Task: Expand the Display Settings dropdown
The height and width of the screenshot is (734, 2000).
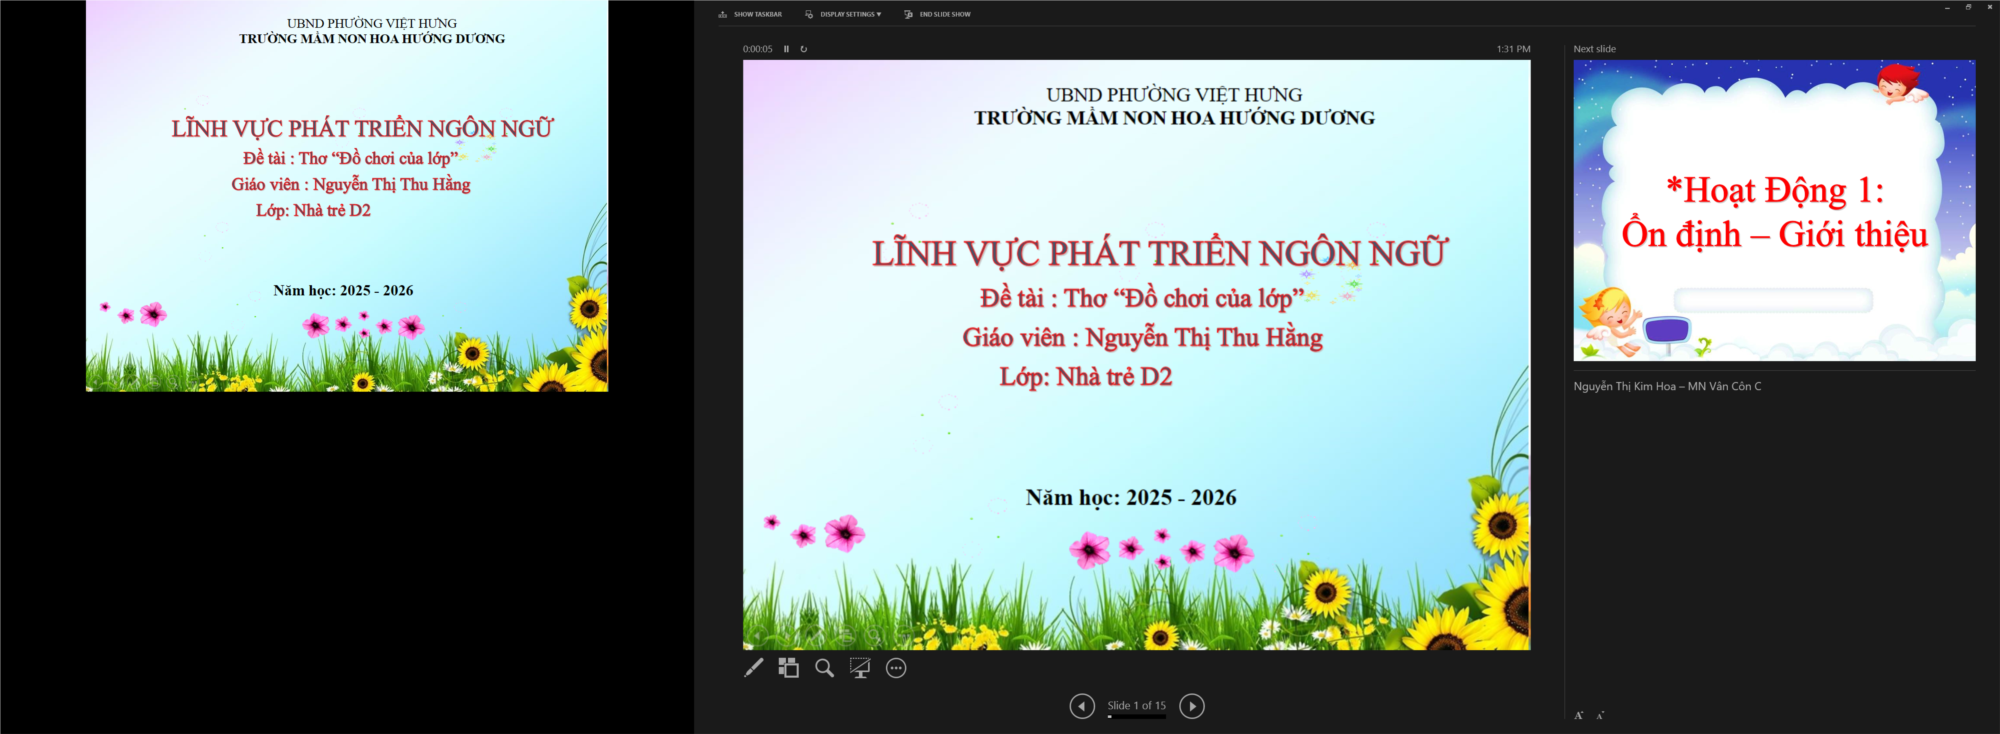Action: [x=844, y=15]
